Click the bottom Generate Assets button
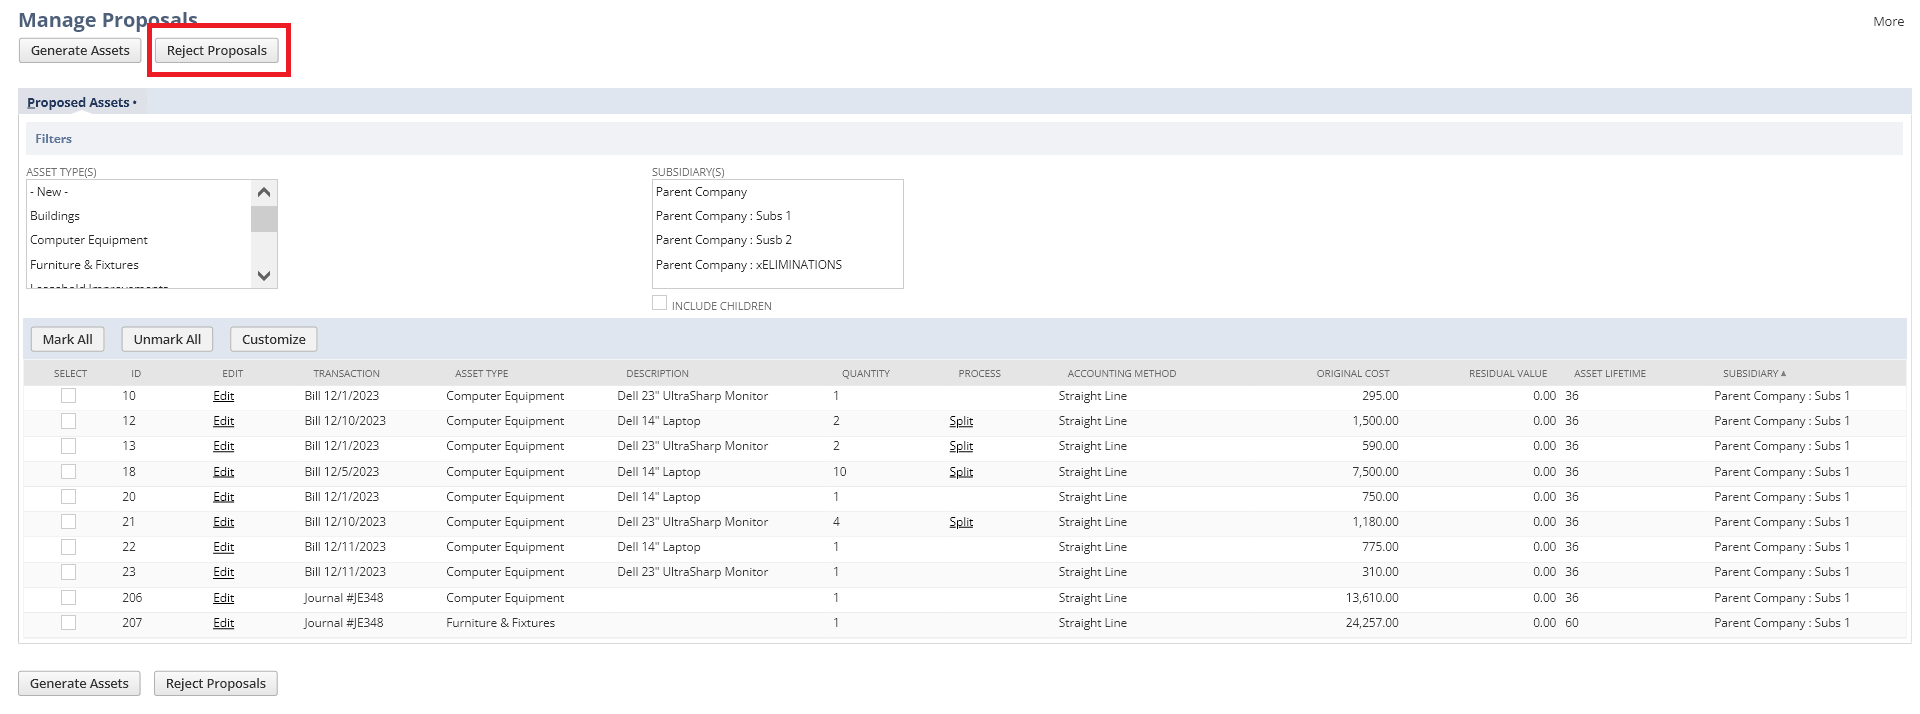This screenshot has width=1920, height=714. point(79,684)
